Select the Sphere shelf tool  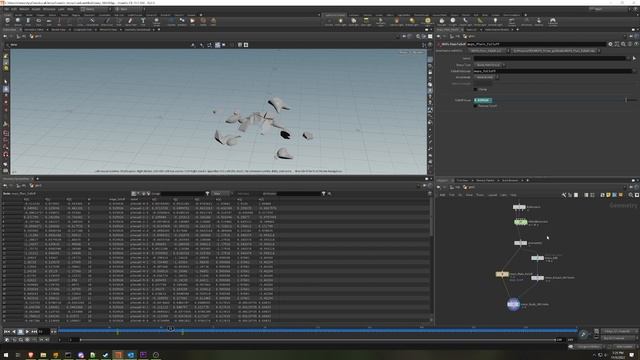tap(18, 21)
